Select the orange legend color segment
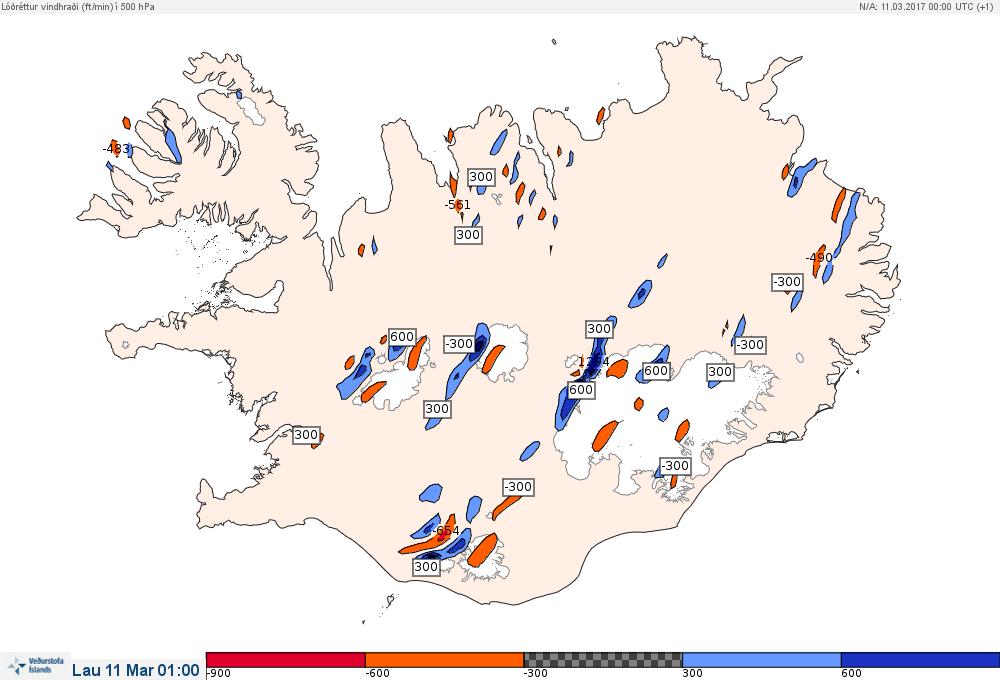 coord(445,660)
